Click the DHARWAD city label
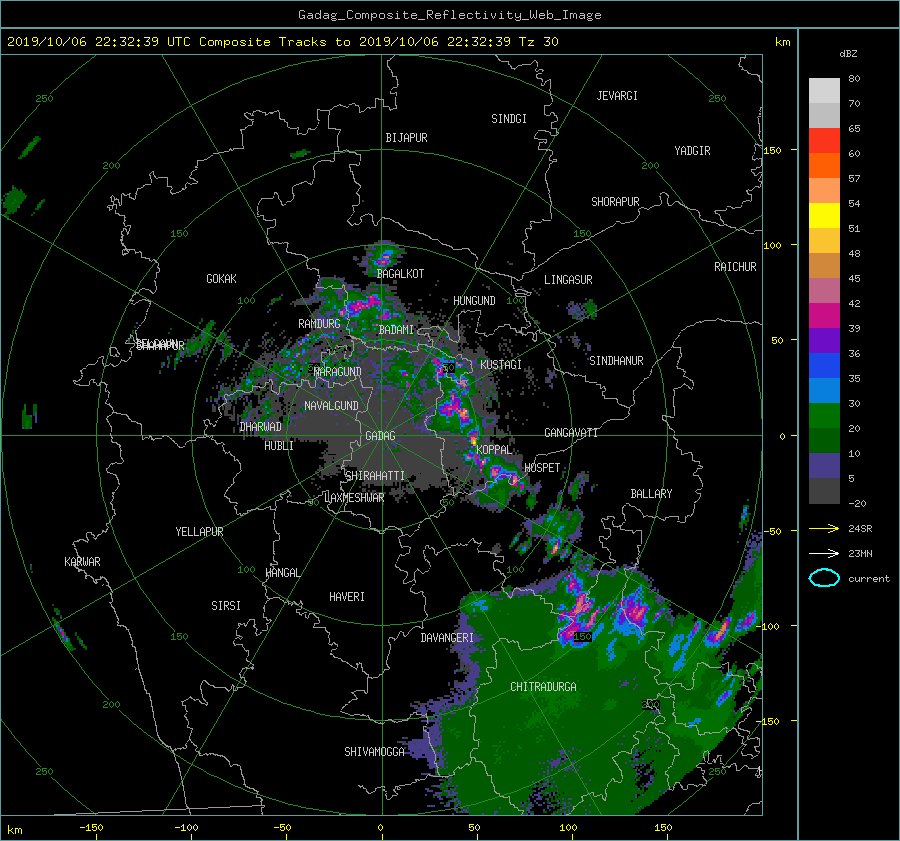Image resolution: width=900 pixels, height=841 pixels. [x=261, y=427]
